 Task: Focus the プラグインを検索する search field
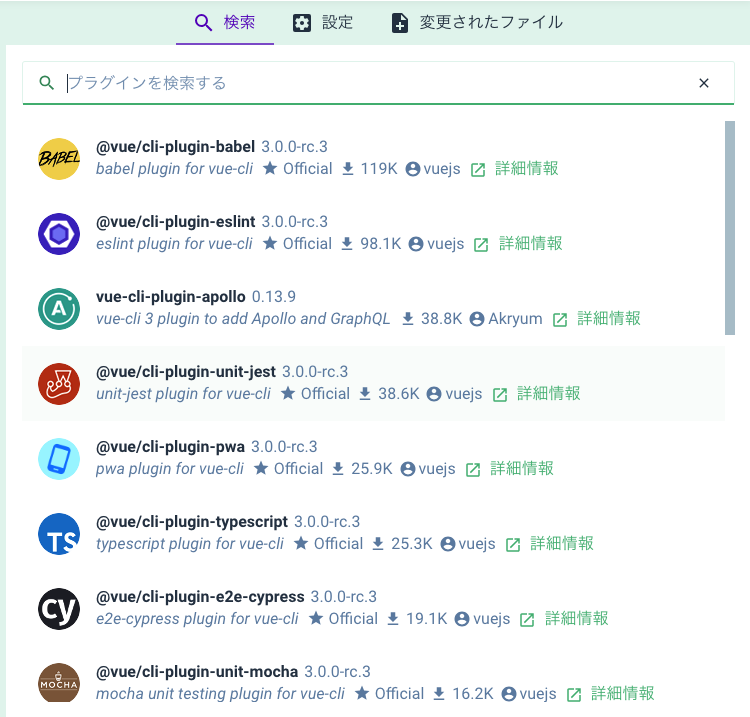378,83
